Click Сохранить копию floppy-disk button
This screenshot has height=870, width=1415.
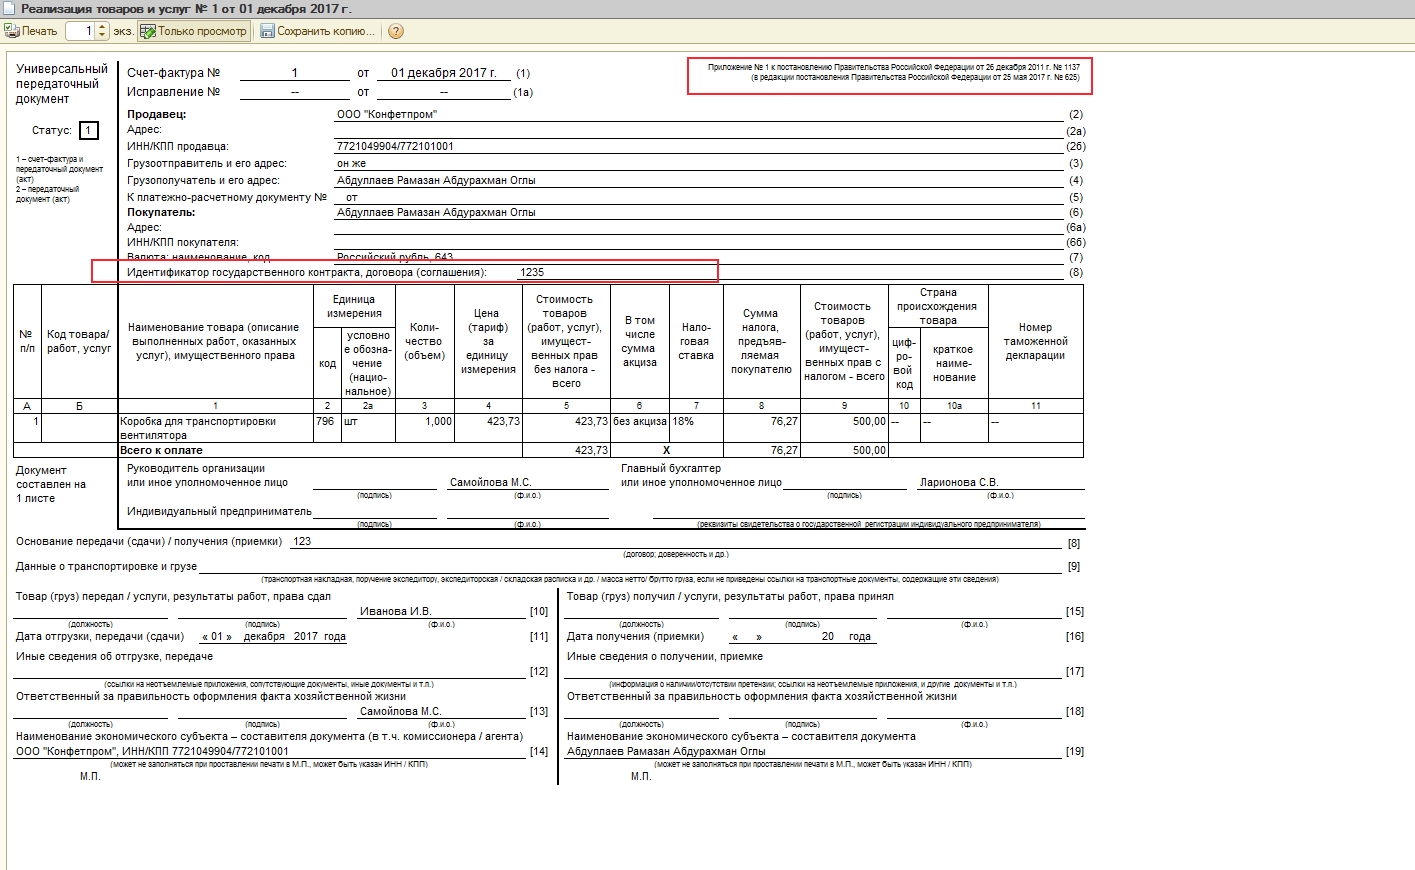(318, 31)
